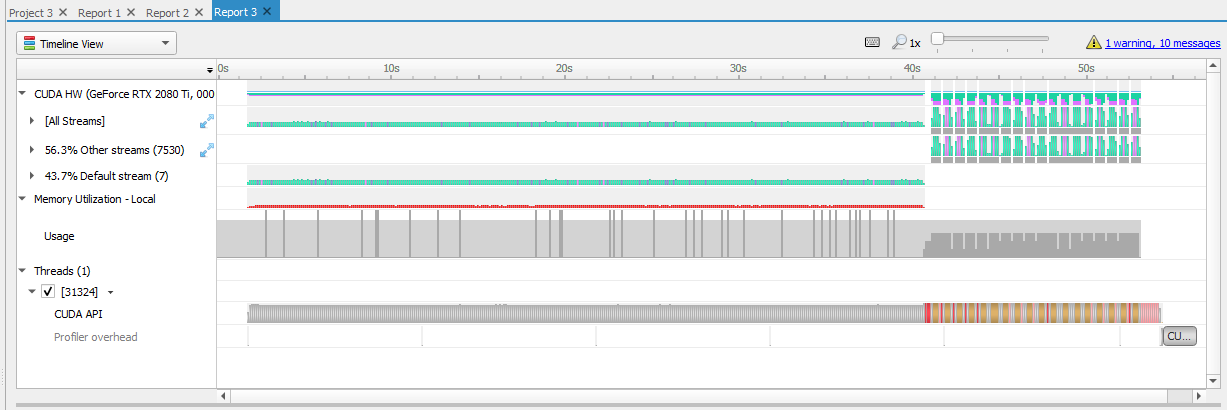Collapse Memory Utilization - Local row

pos(23,198)
